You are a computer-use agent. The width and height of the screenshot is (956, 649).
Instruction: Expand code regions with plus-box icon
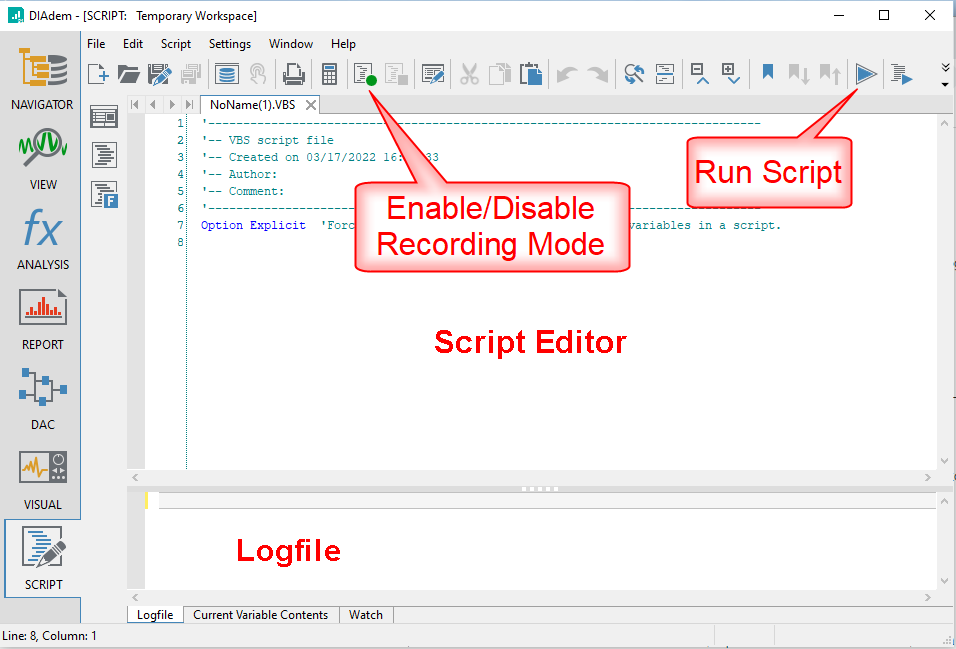point(731,73)
